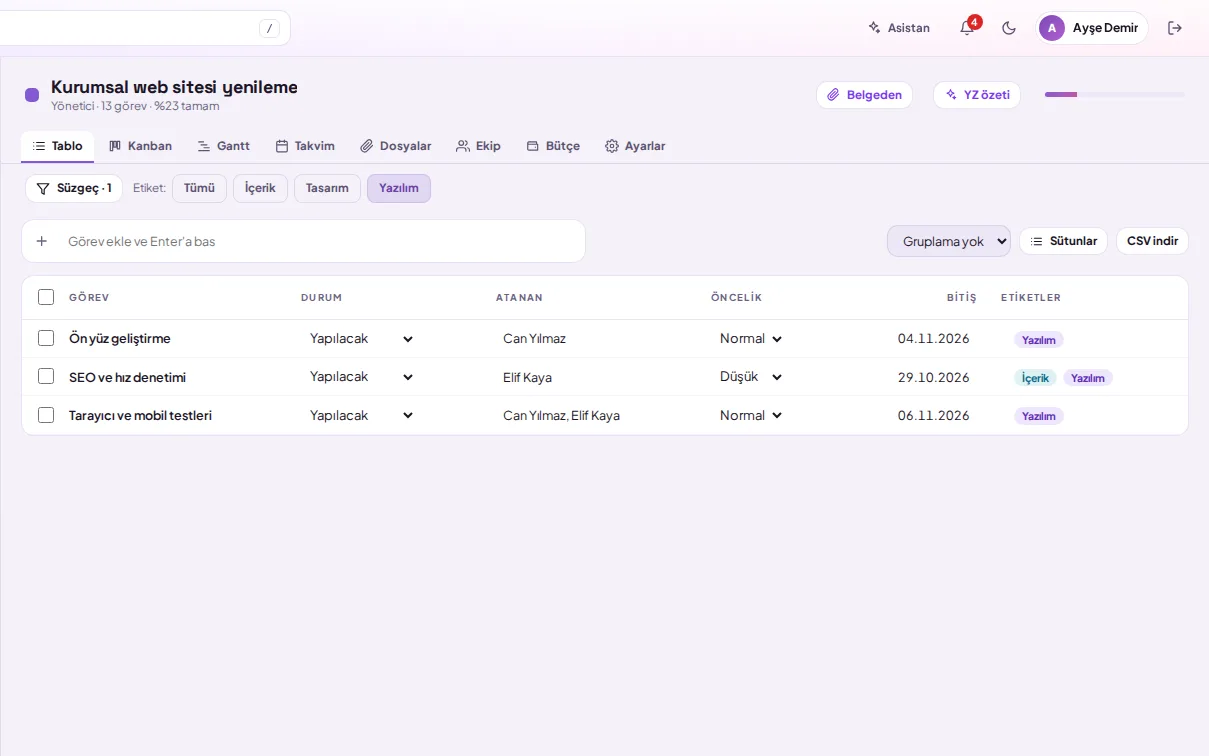Screen dimensions: 1209x756
Task: Open status dropdown for Ön yüz geliştirme
Action: [x=361, y=339]
